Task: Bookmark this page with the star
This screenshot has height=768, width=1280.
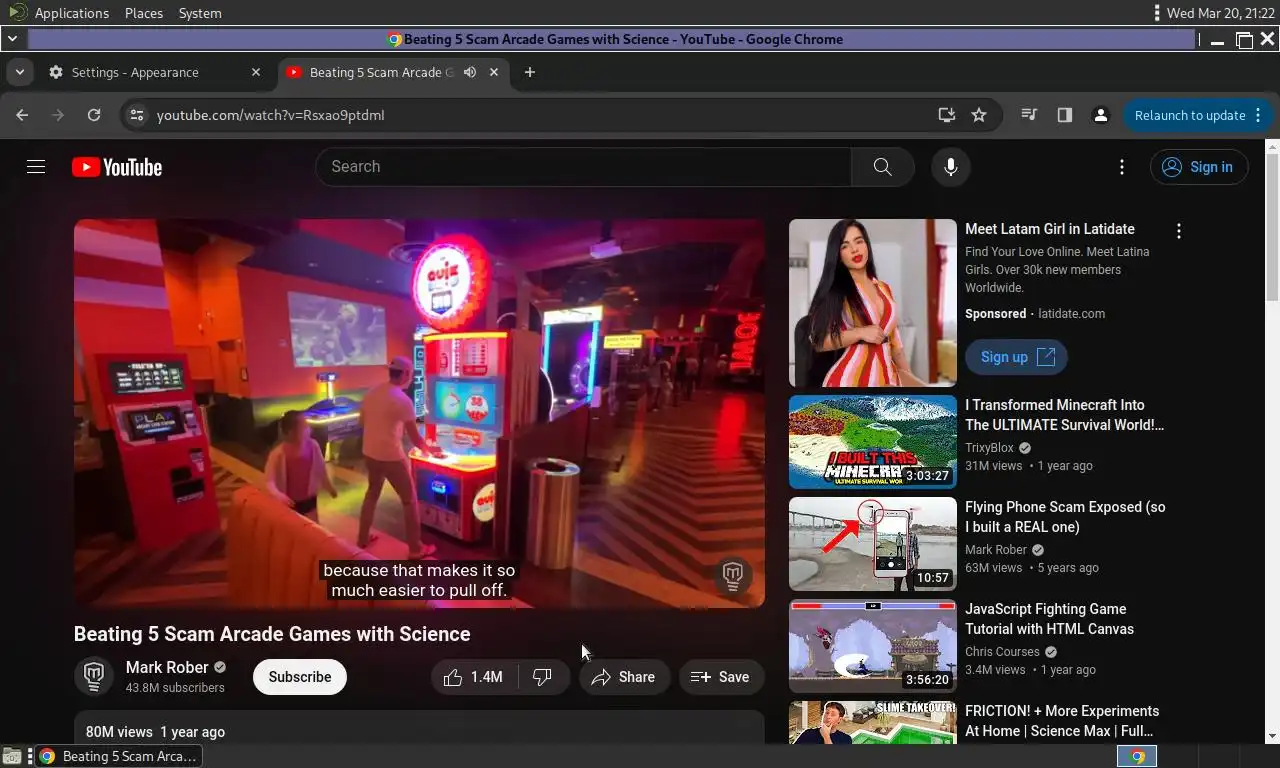Action: [979, 115]
